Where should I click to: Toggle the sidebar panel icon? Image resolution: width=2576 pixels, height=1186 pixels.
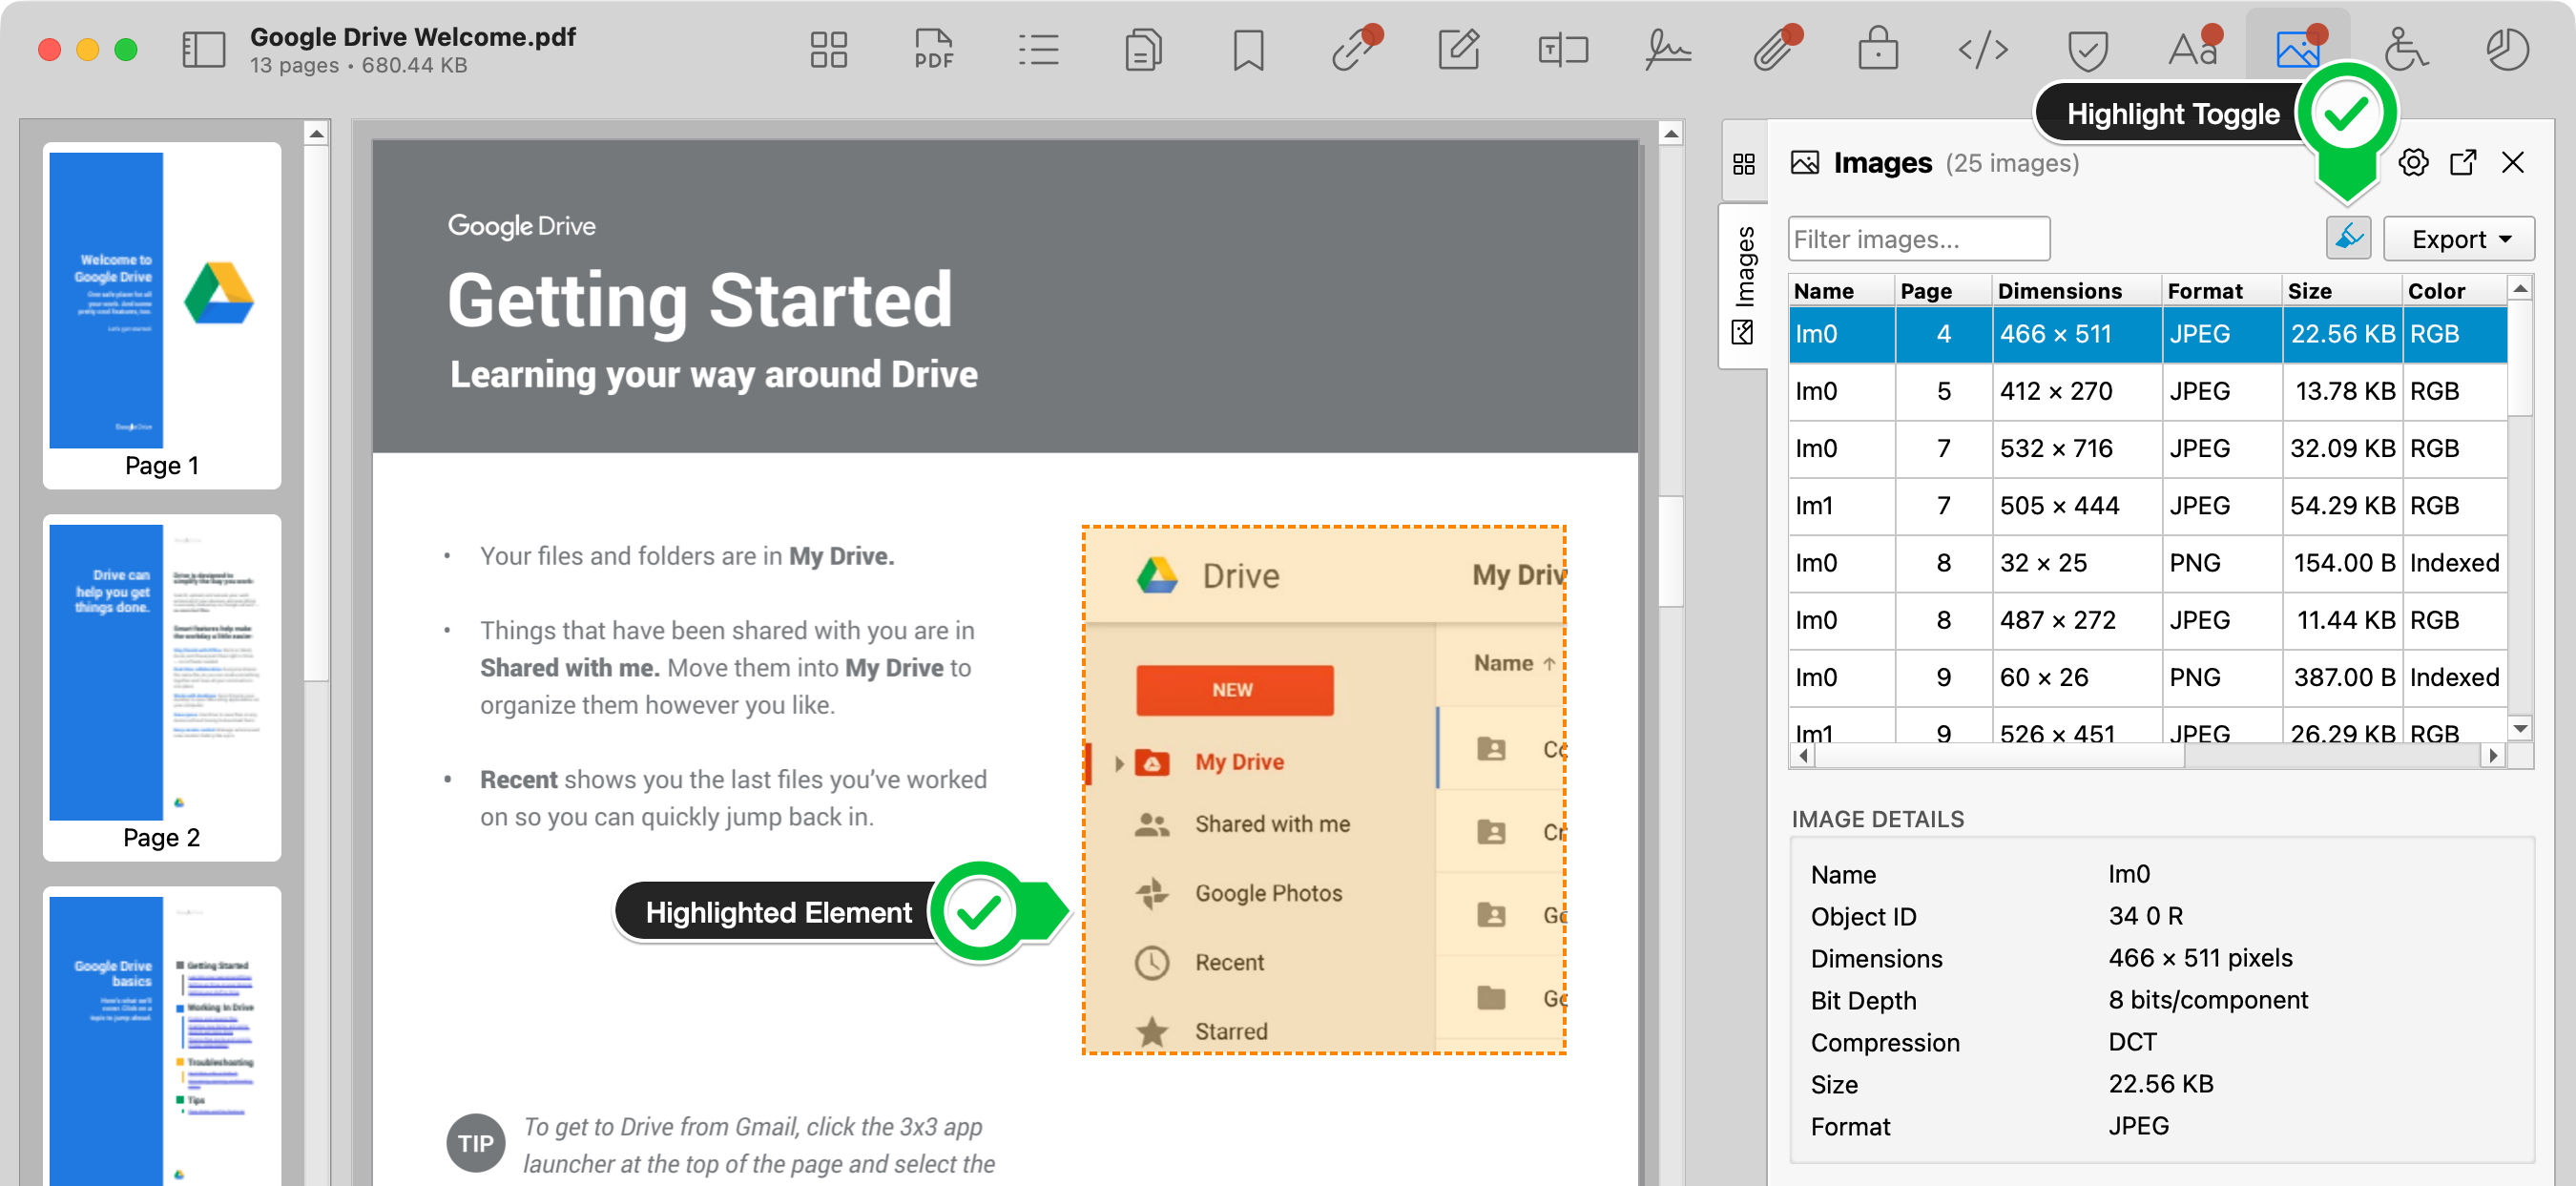pos(204,49)
